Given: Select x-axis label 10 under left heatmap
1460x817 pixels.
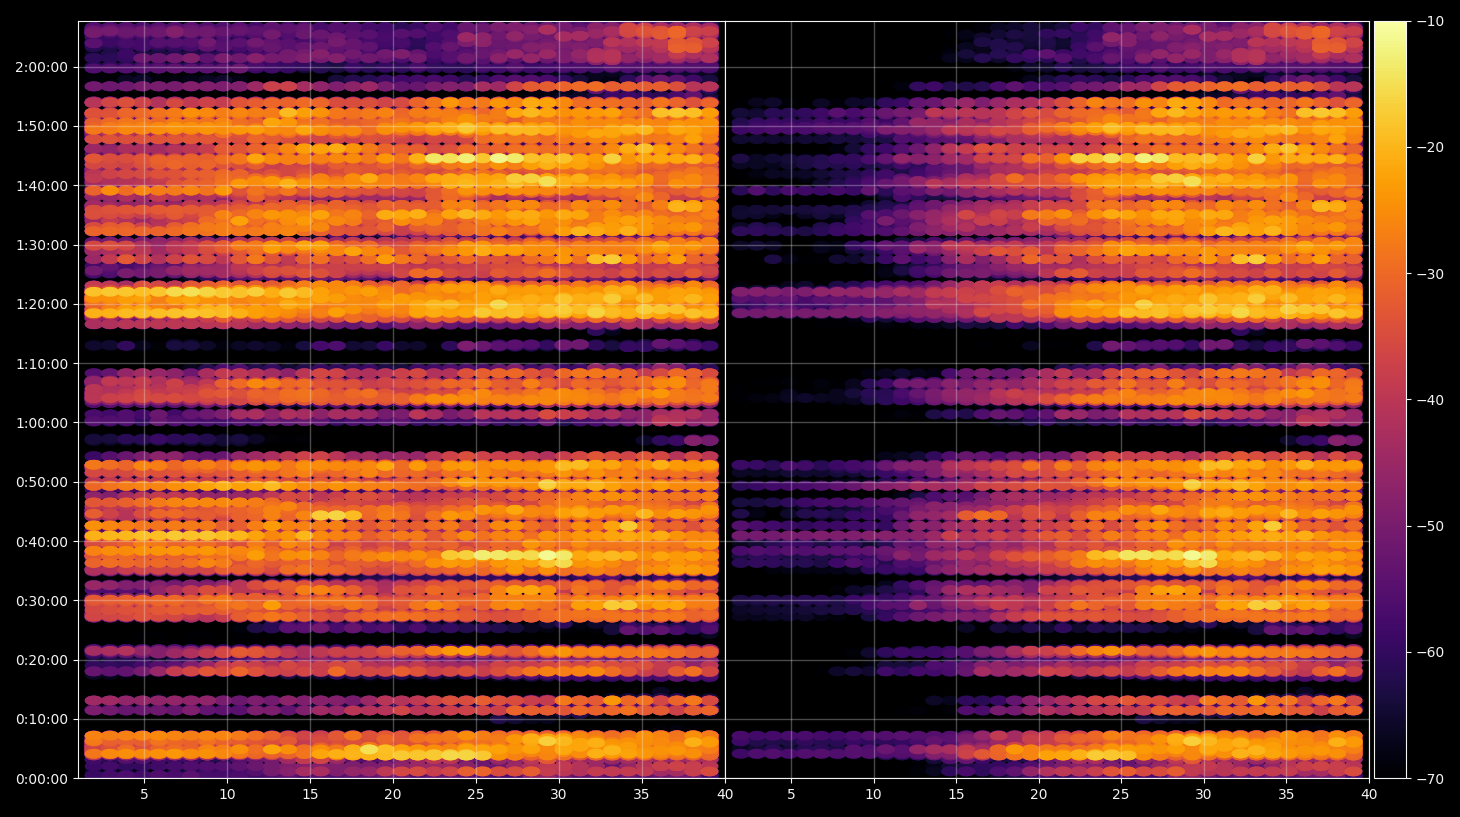Looking at the screenshot, I should pyautogui.click(x=227, y=795).
